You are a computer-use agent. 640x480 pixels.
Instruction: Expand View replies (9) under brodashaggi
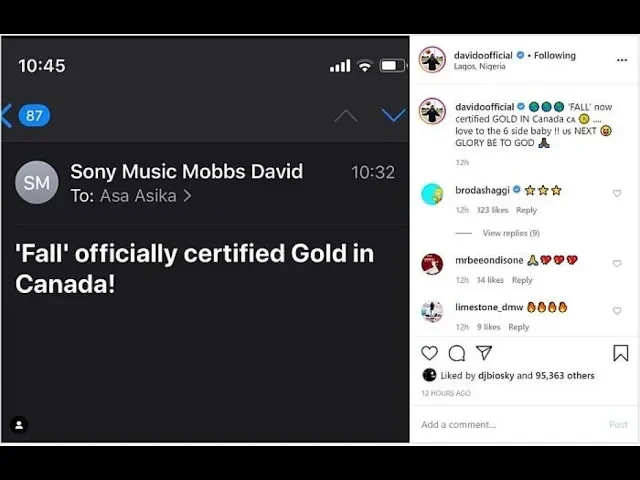click(x=511, y=233)
